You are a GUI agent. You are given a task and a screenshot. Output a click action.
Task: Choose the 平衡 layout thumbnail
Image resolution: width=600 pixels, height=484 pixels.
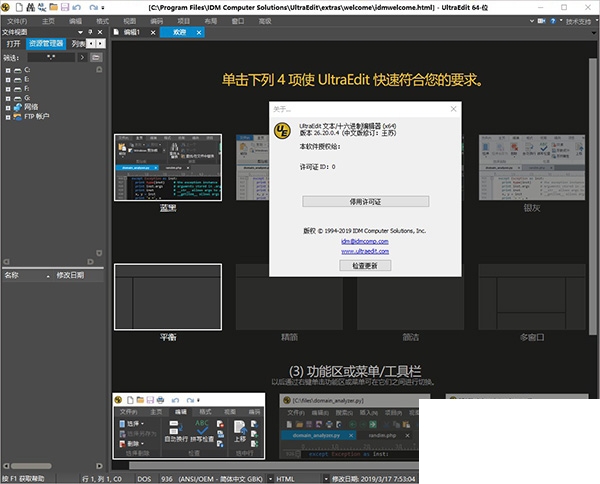coord(168,297)
